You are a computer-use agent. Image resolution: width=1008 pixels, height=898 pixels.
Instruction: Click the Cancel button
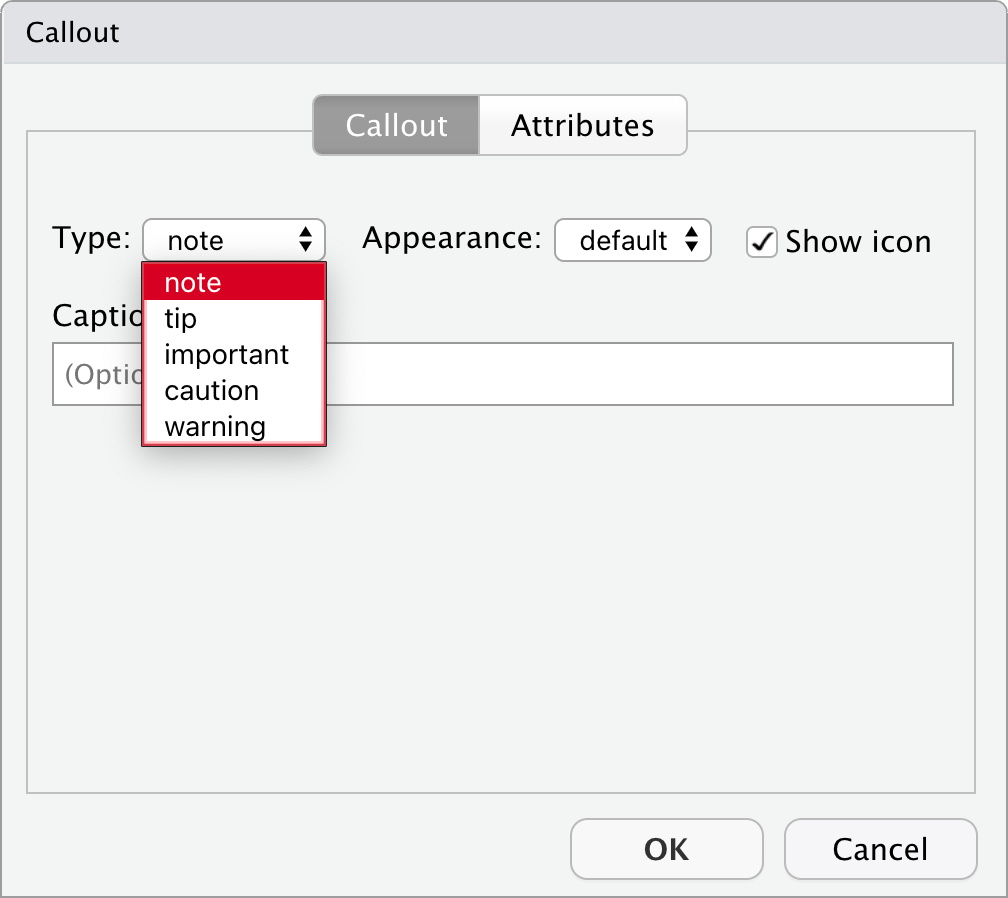[x=880, y=850]
